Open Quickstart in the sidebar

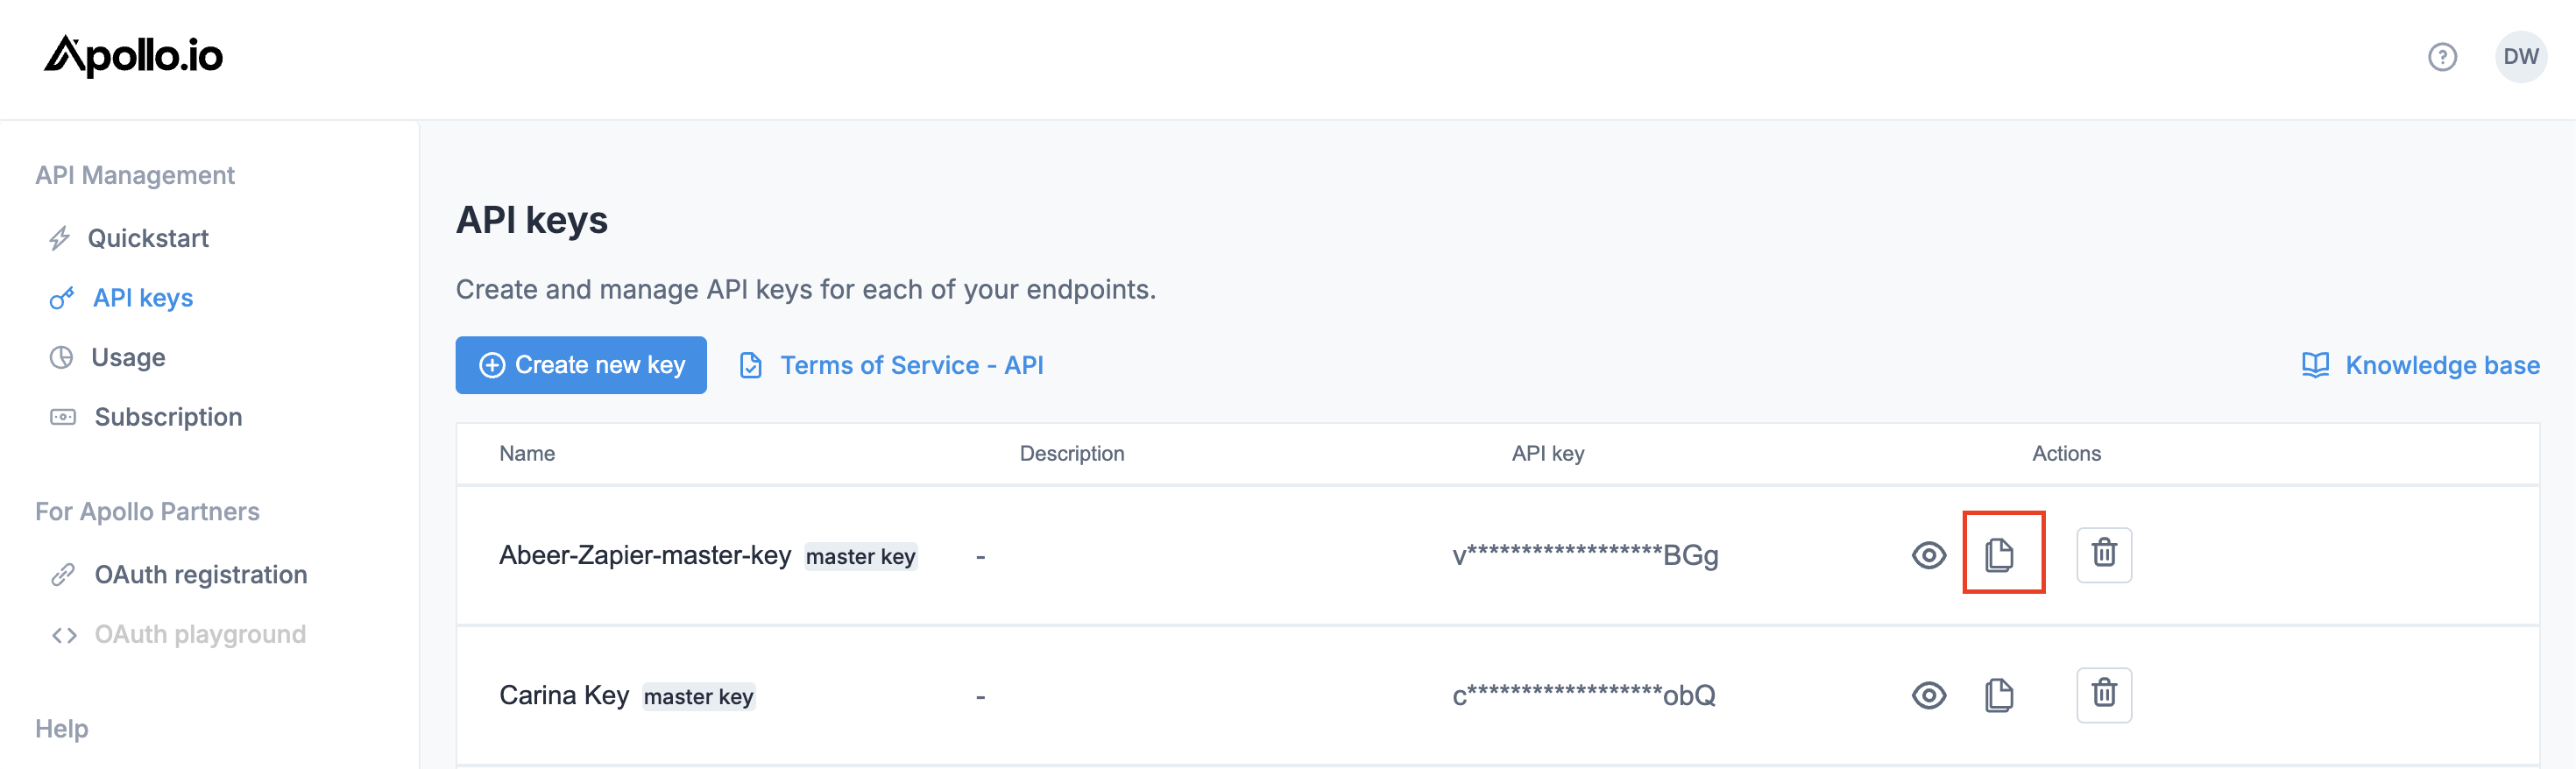pyautogui.click(x=148, y=238)
